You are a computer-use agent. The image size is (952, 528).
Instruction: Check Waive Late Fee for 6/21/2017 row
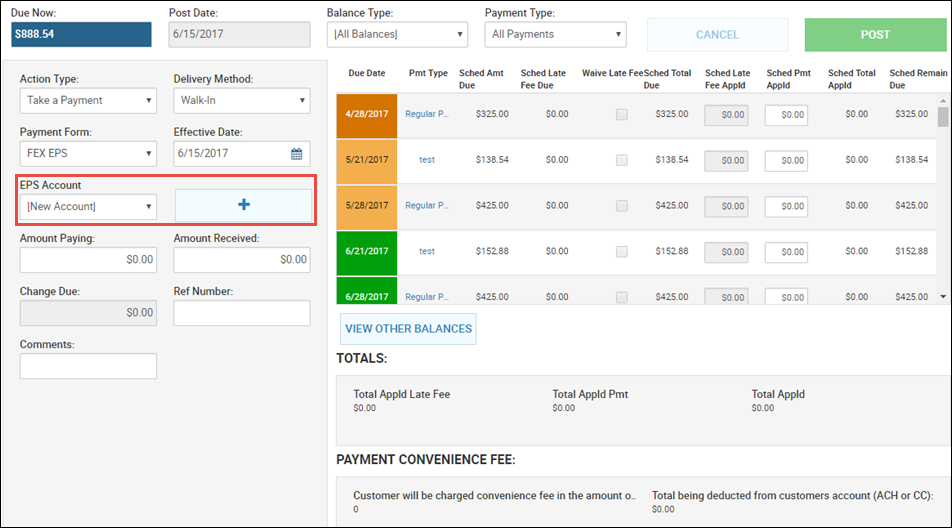click(x=622, y=251)
